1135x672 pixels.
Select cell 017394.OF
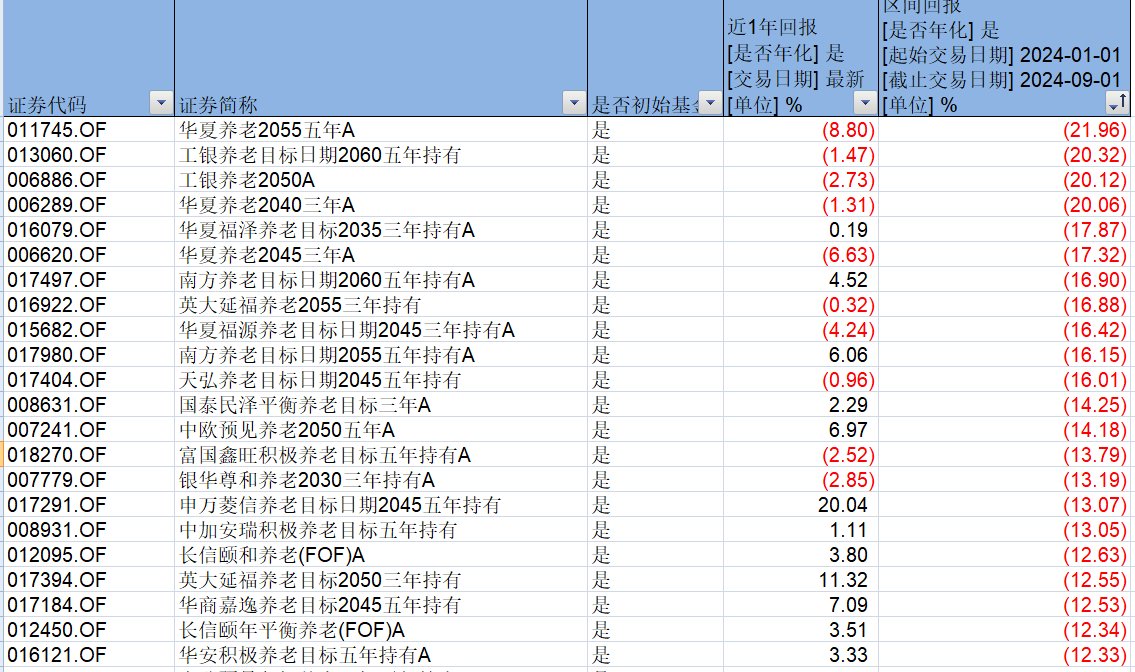[88, 579]
